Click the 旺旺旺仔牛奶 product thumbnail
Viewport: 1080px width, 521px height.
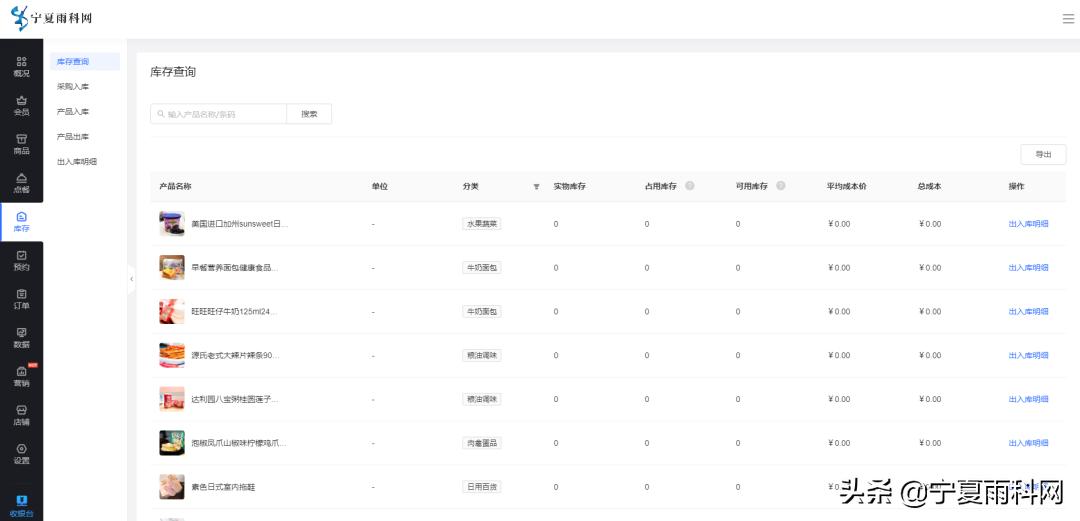tap(172, 311)
